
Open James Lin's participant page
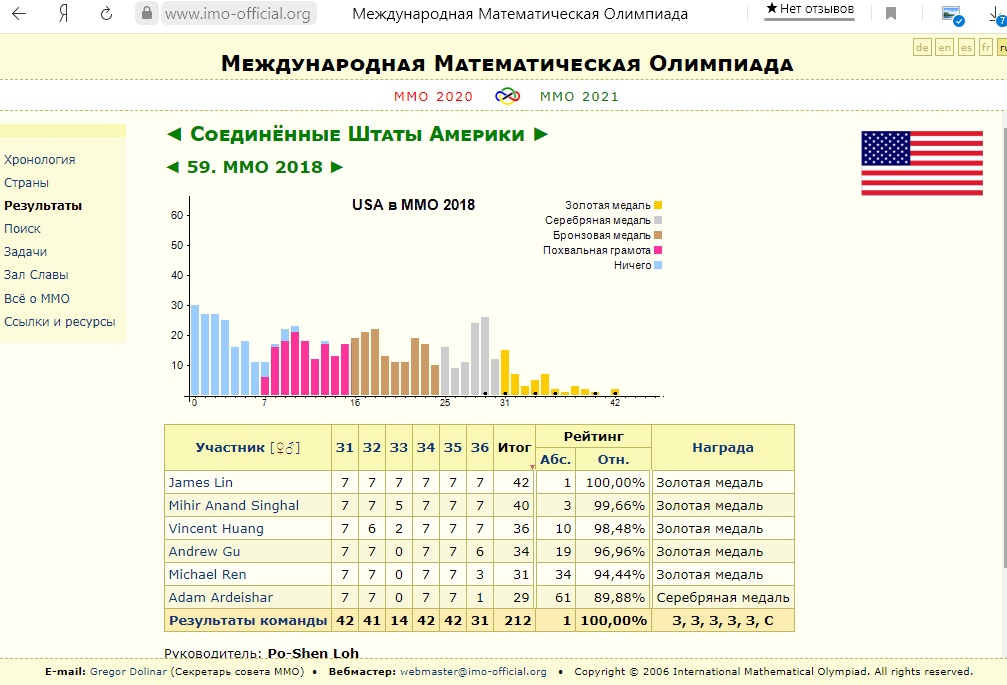point(200,483)
